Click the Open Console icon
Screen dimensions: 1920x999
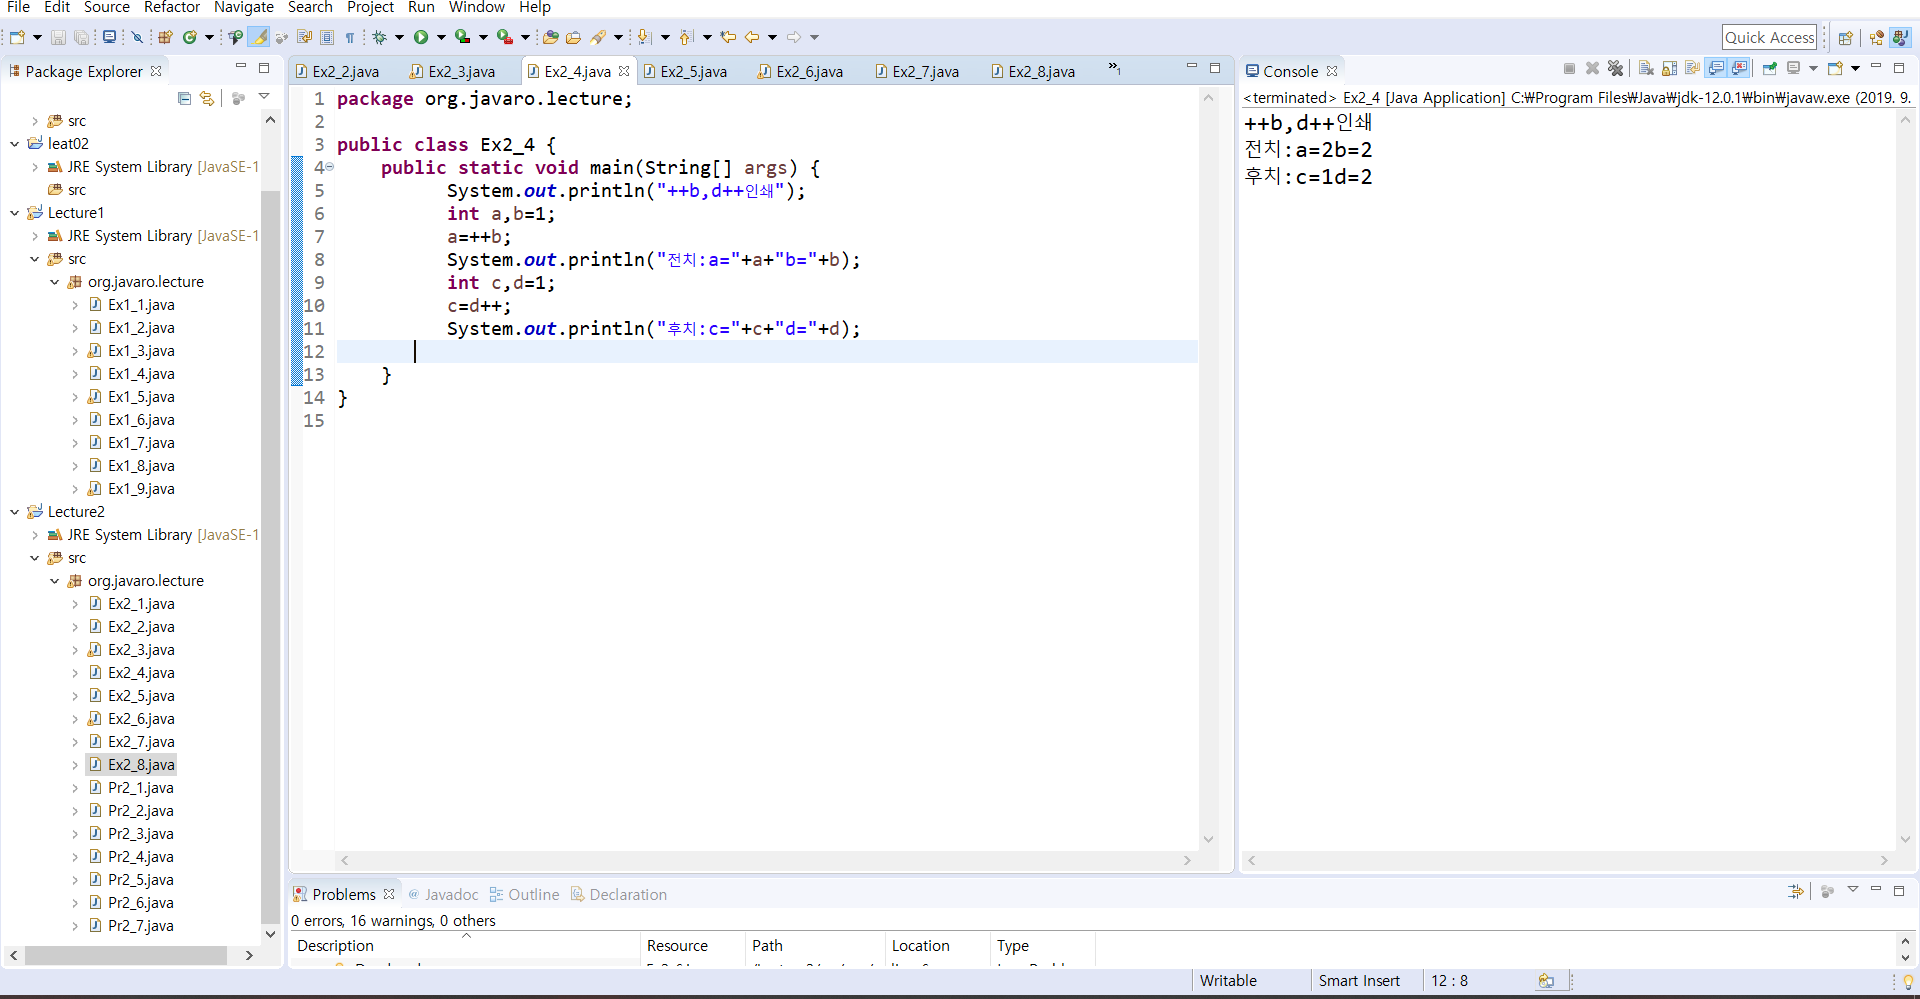(x=1836, y=69)
